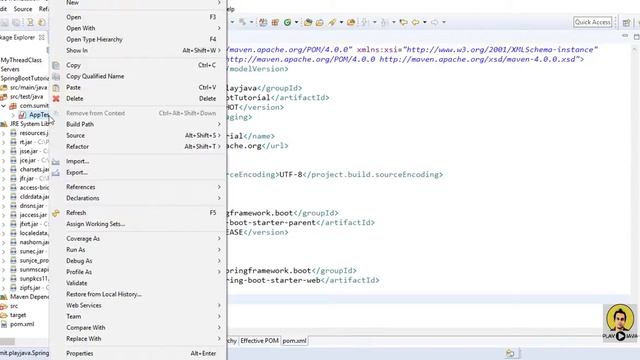The image size is (640, 360).
Task: Expand resources.jar in Package Explorer
Action: (x=4, y=133)
